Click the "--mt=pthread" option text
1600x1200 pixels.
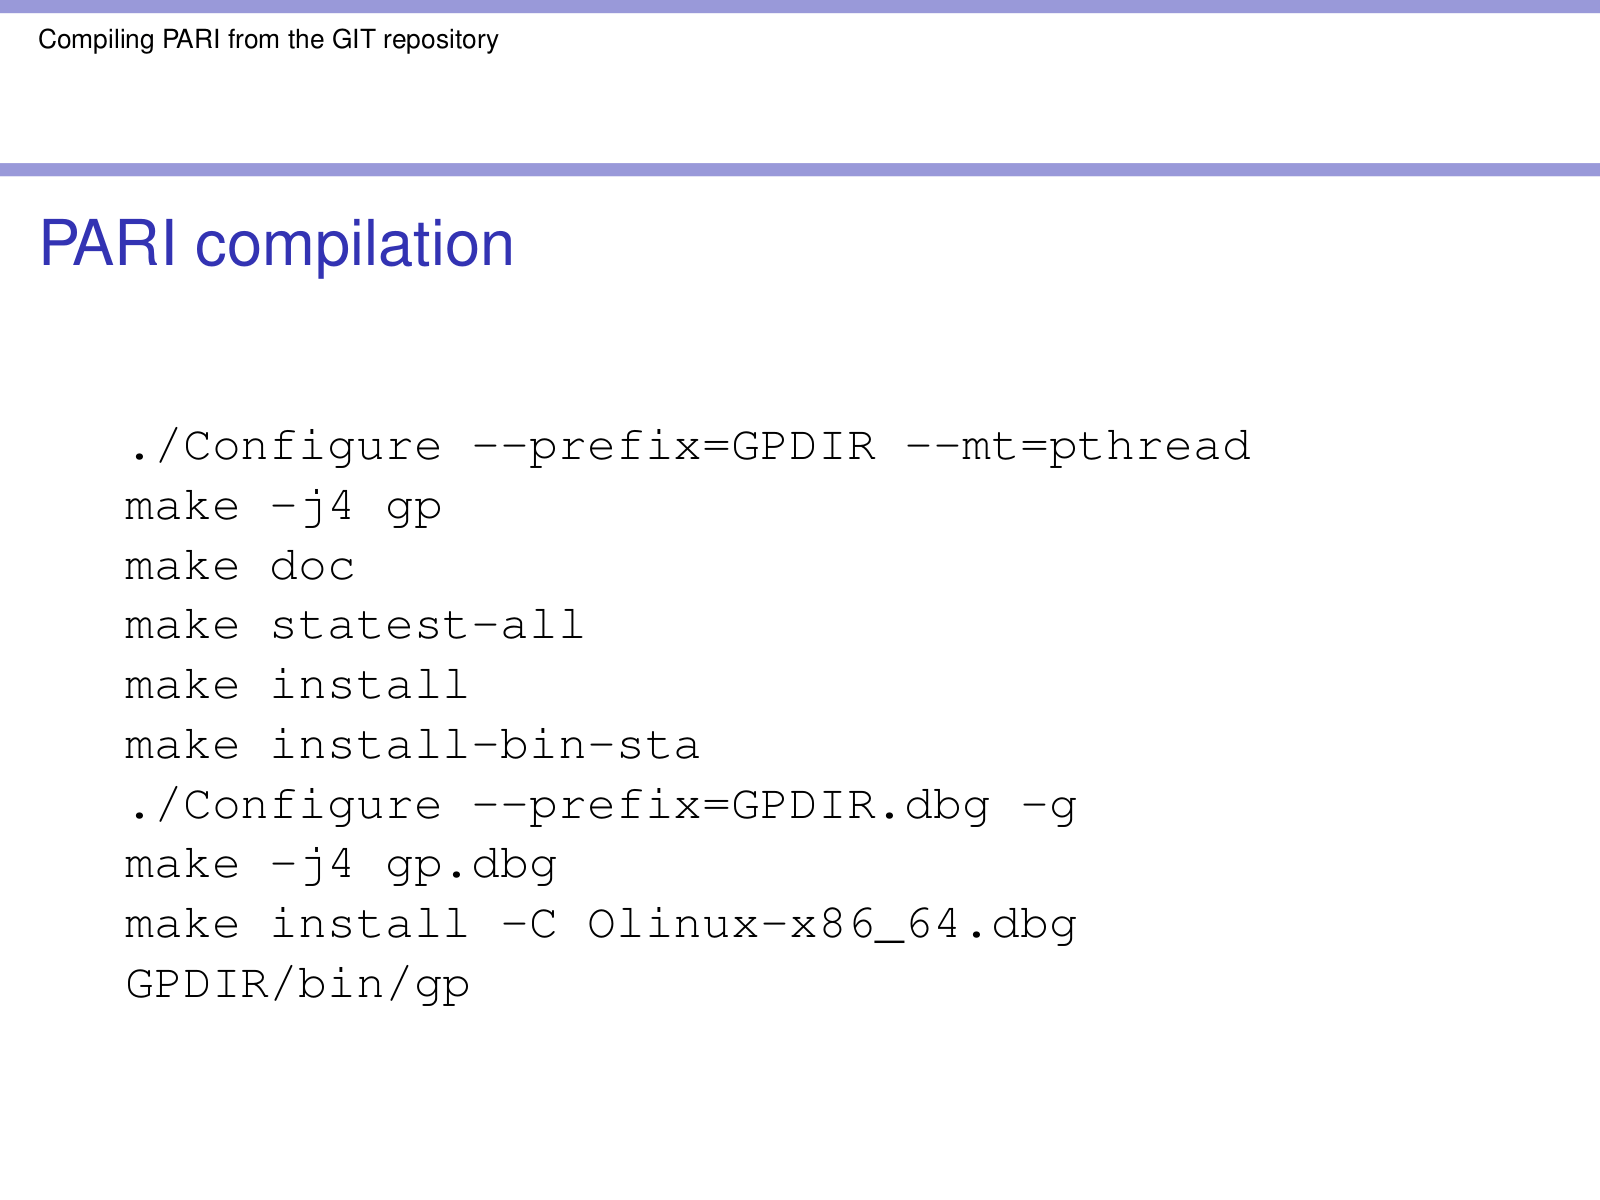pos(1077,447)
